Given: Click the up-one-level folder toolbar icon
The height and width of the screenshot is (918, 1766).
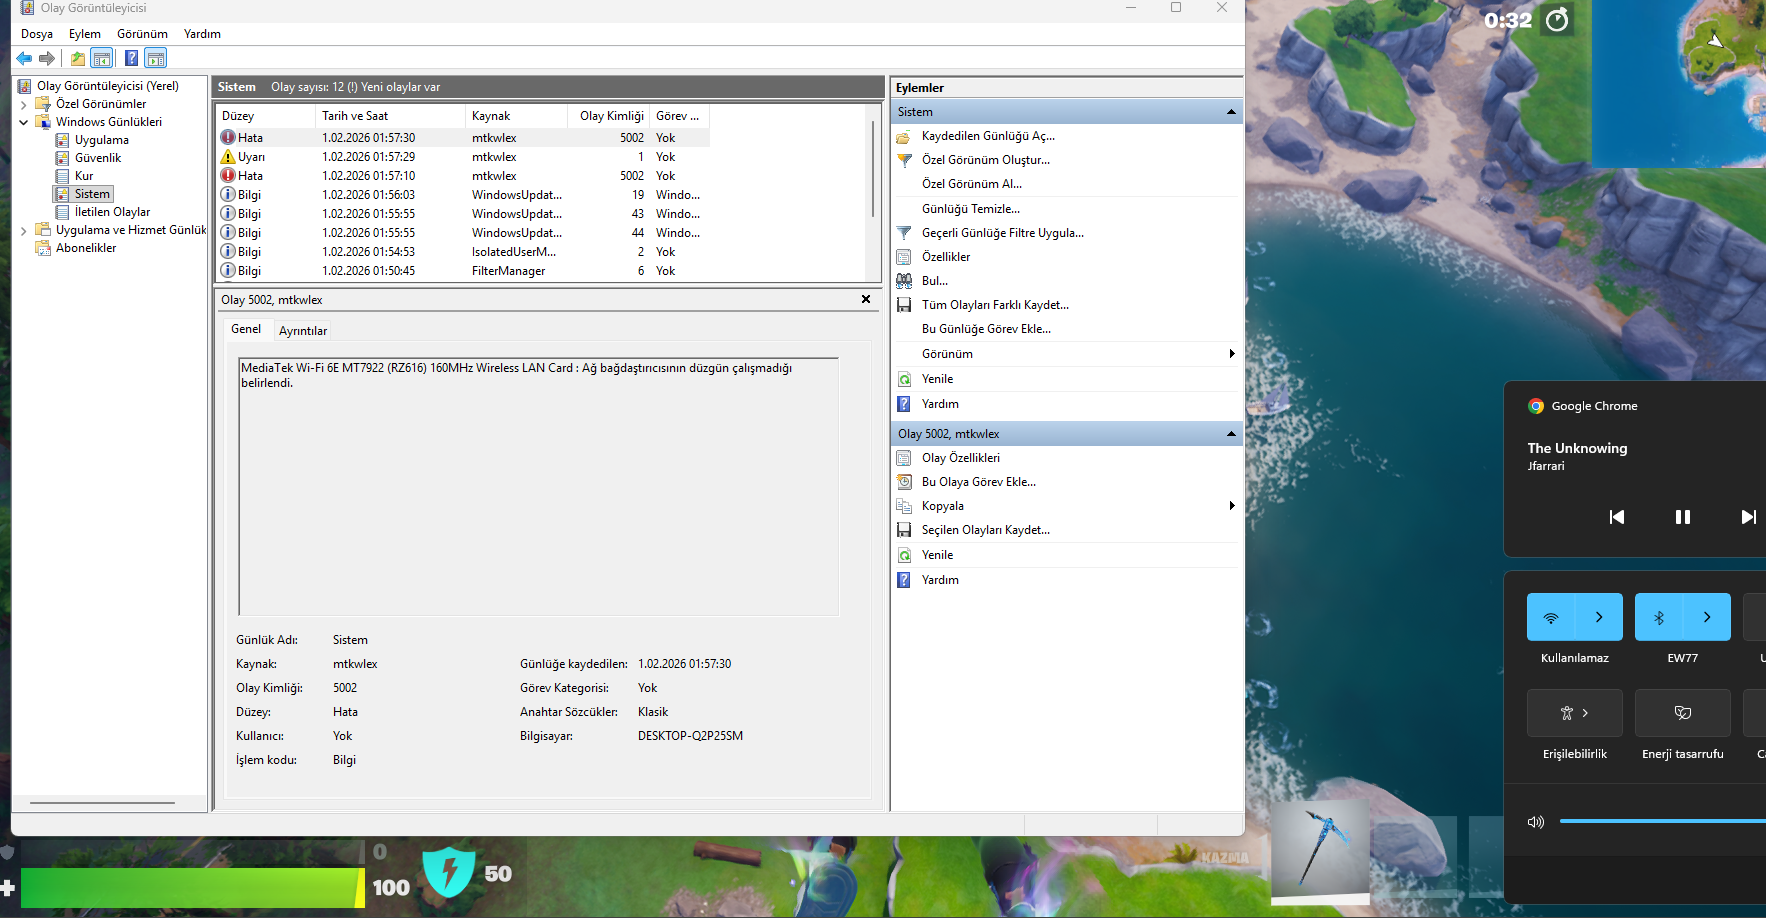Looking at the screenshot, I should click(x=78, y=58).
